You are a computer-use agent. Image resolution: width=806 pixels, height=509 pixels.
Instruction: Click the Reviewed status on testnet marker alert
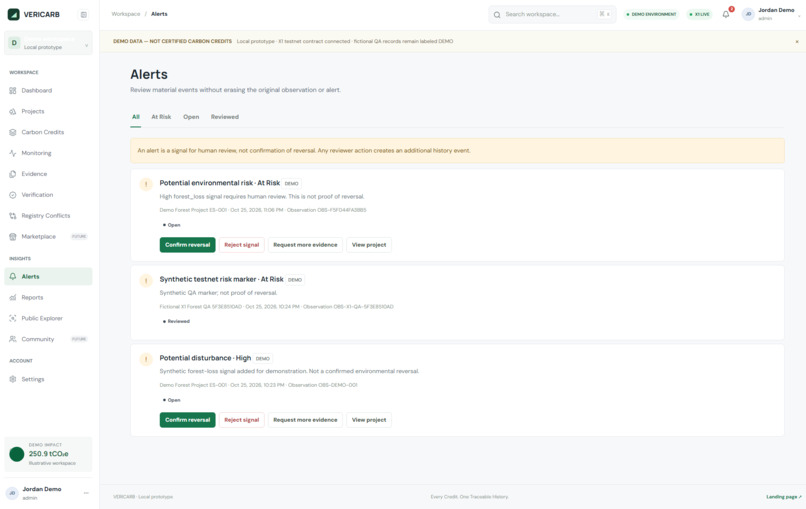(176, 321)
